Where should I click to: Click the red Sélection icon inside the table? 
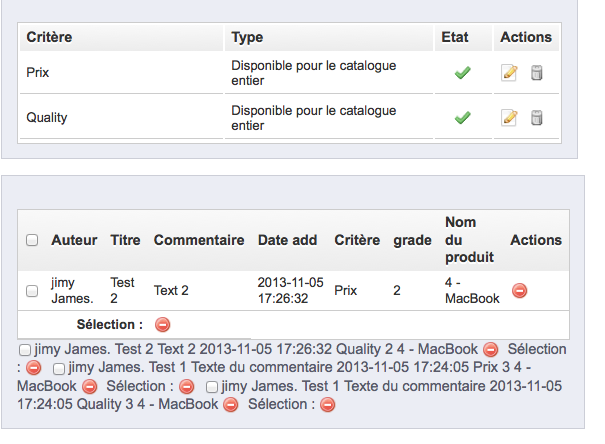163,324
